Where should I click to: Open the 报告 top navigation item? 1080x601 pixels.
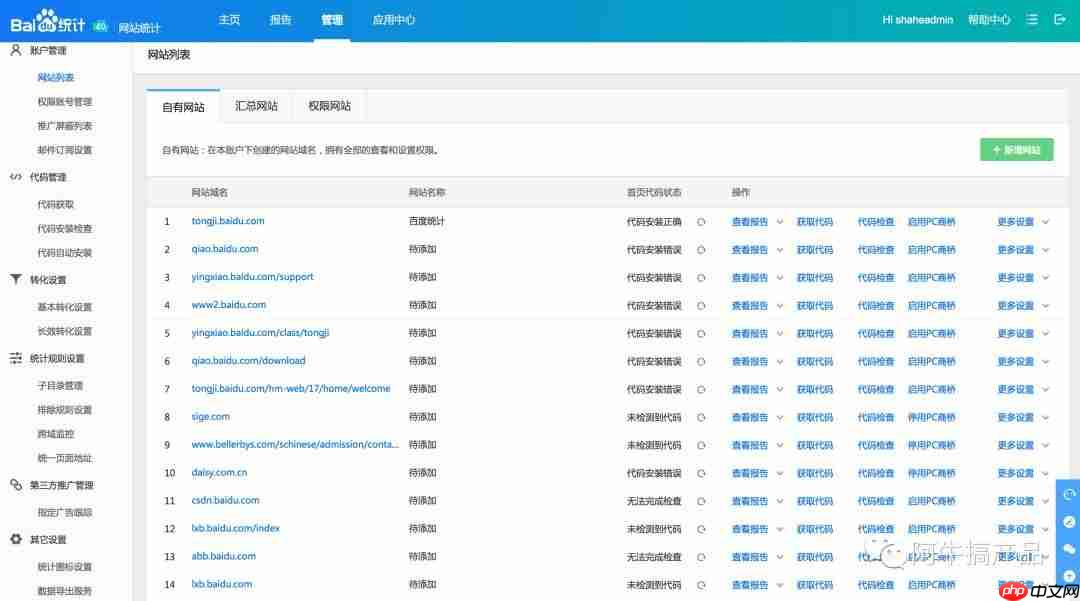280,20
